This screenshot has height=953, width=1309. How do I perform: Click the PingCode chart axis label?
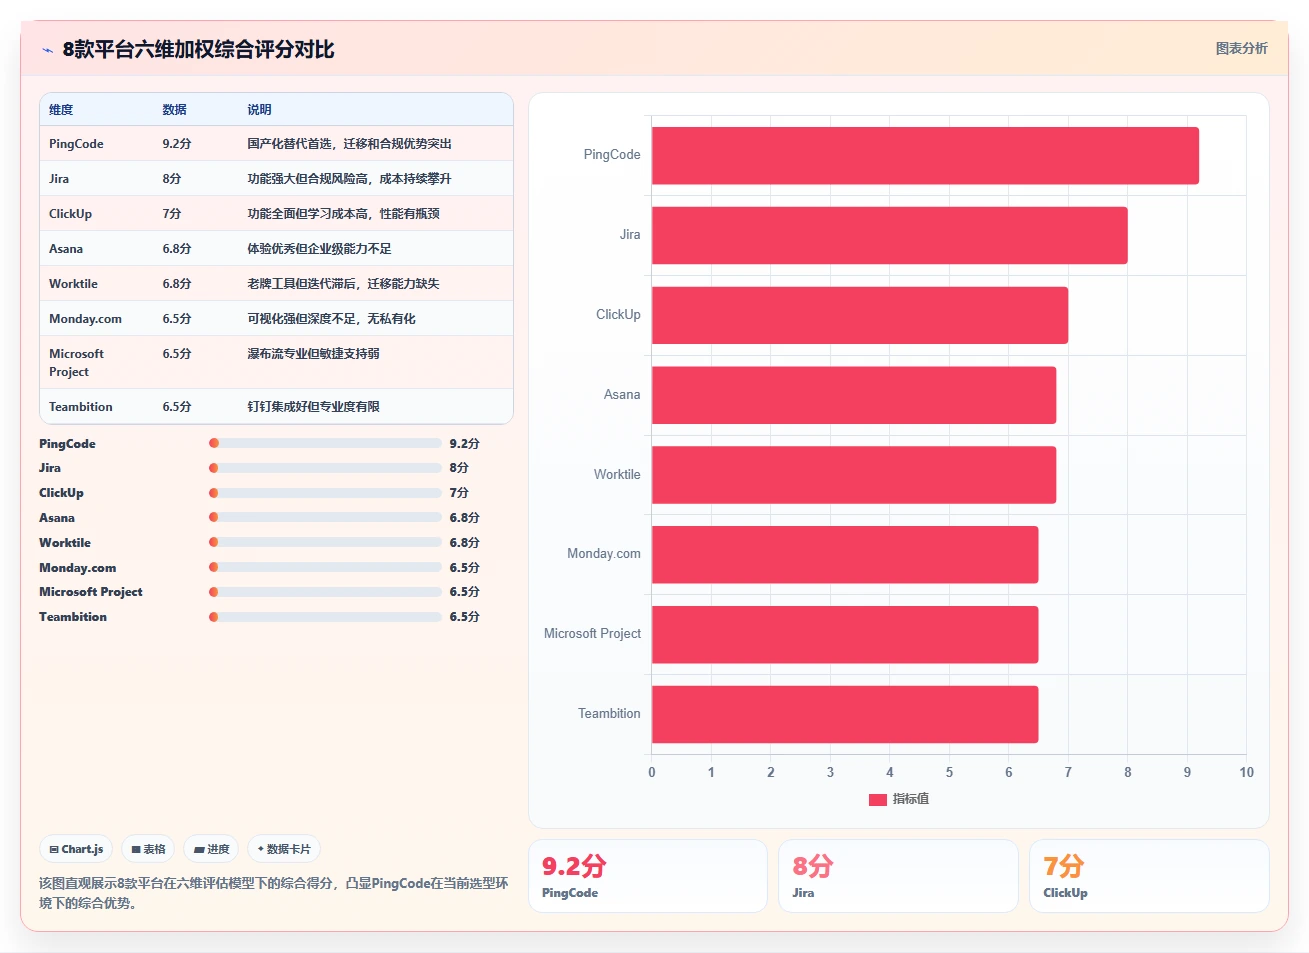(612, 155)
